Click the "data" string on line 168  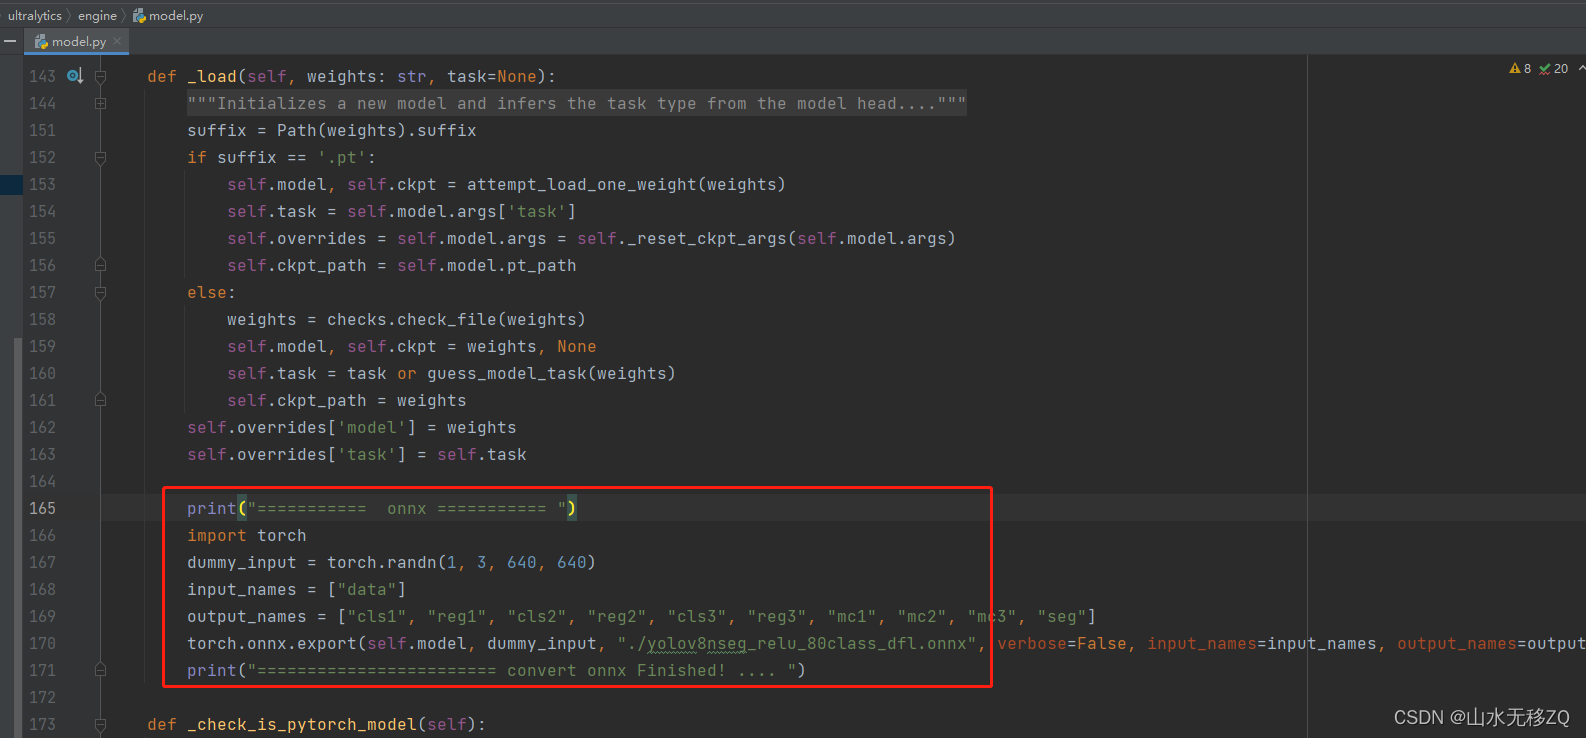click(367, 590)
